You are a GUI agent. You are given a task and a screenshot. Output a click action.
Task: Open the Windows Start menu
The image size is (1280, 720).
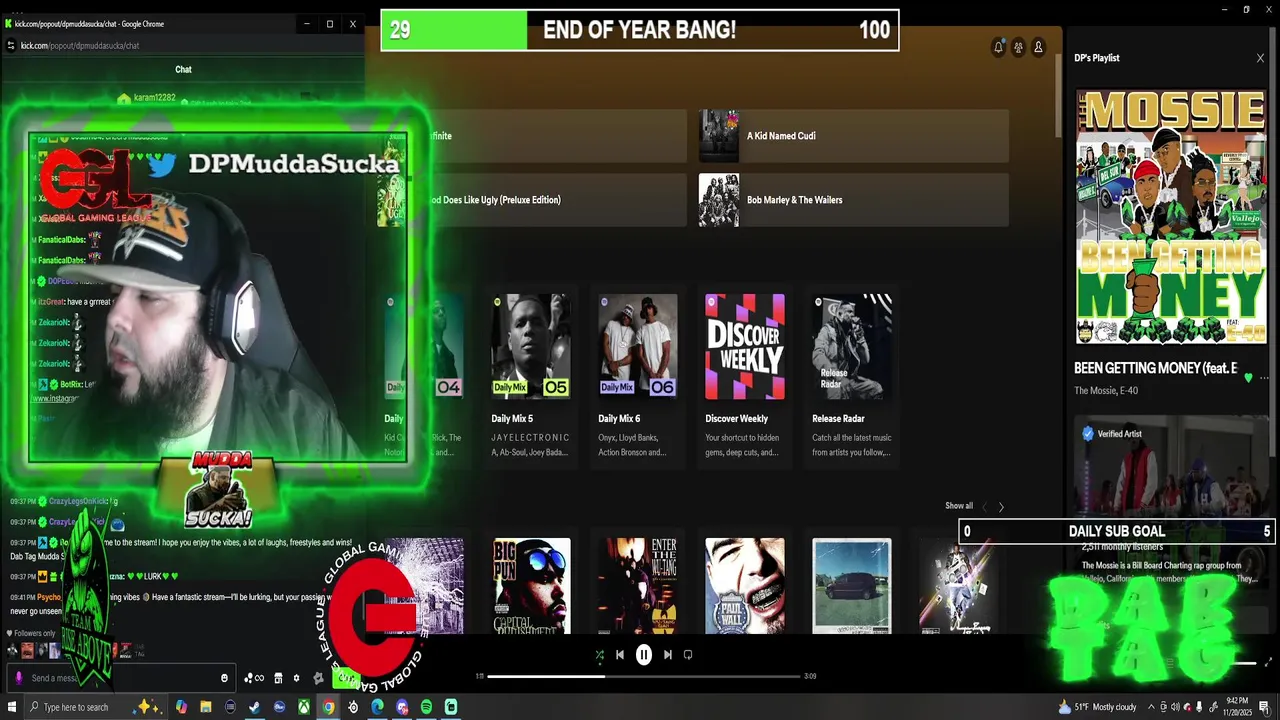[x=12, y=707]
